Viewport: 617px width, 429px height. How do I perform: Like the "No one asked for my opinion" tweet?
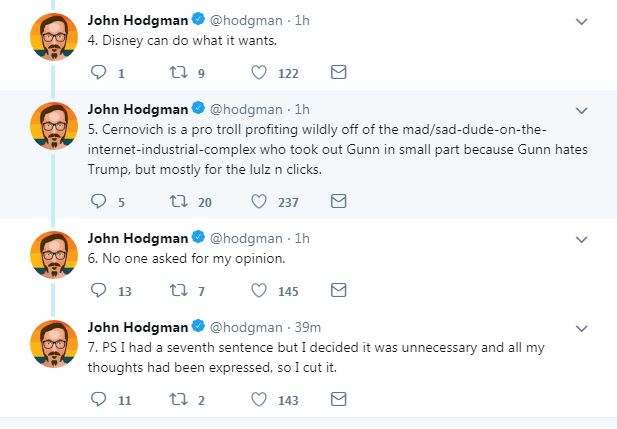(258, 291)
